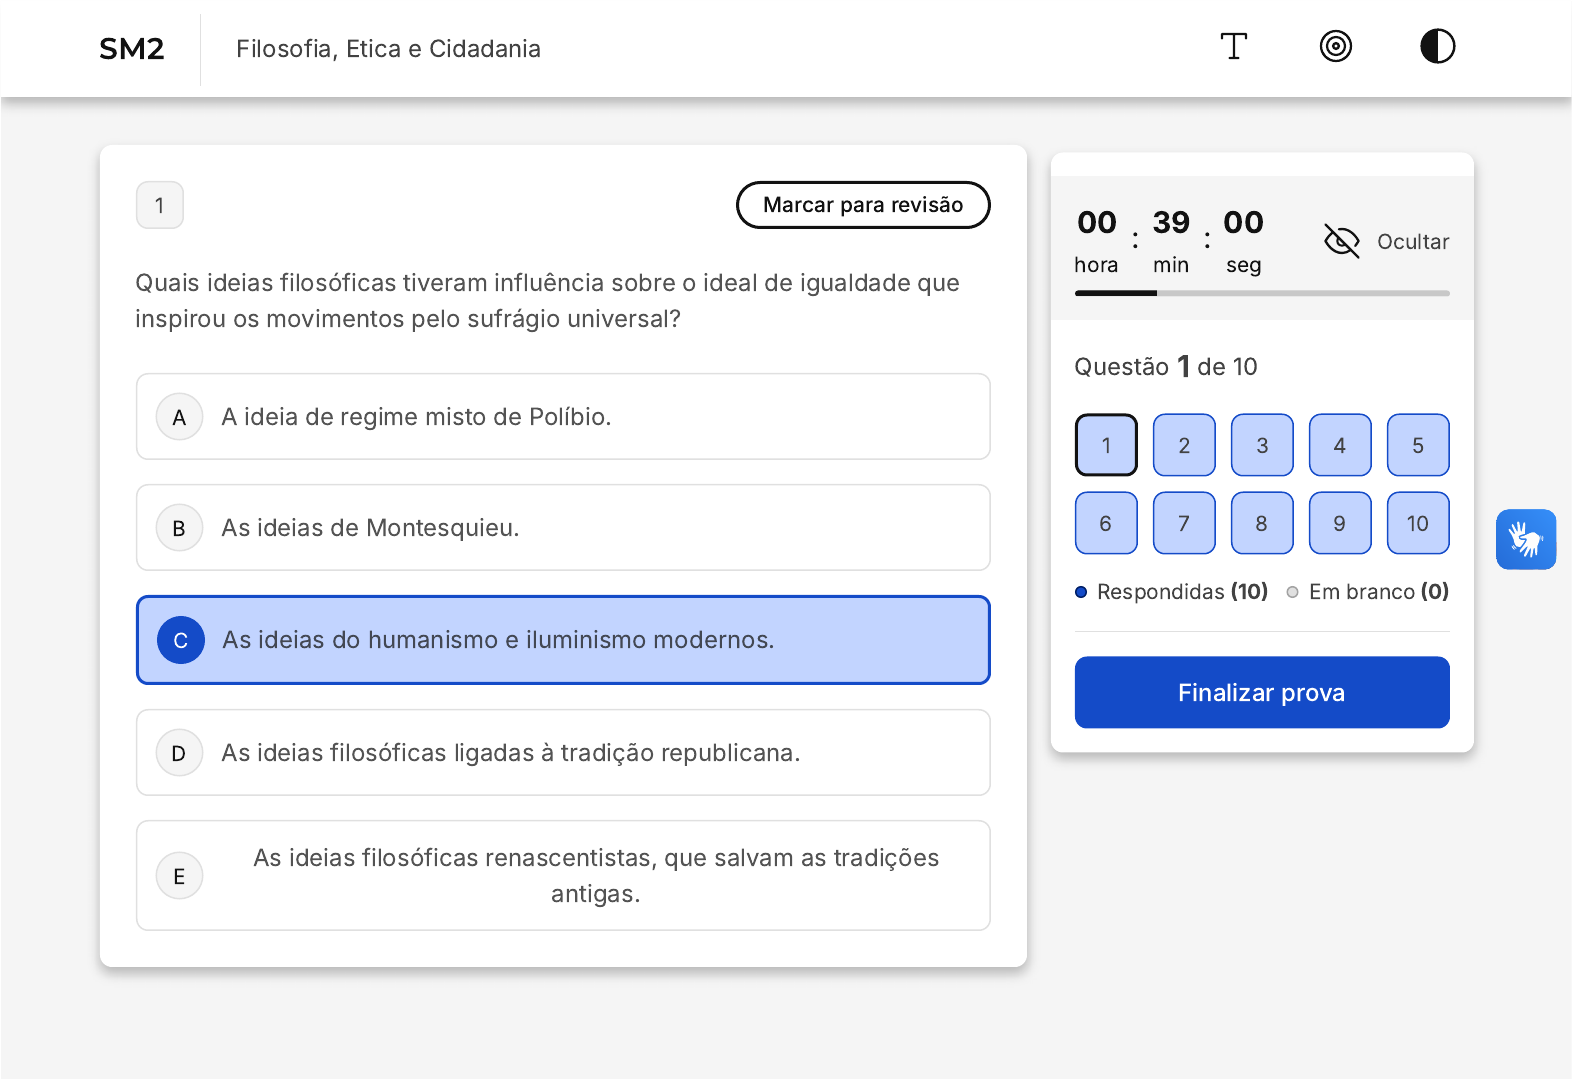The height and width of the screenshot is (1079, 1572).
Task: Select option B about Montesquieu
Action: 563,528
